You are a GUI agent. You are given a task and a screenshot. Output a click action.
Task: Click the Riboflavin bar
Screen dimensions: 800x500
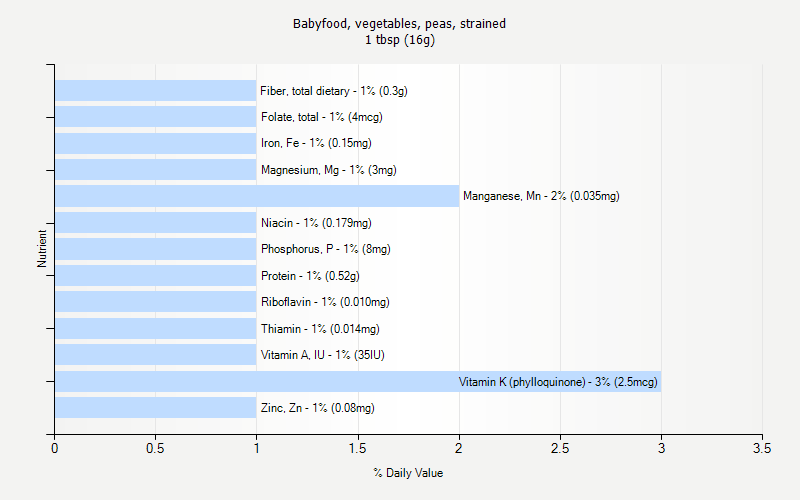pos(156,302)
